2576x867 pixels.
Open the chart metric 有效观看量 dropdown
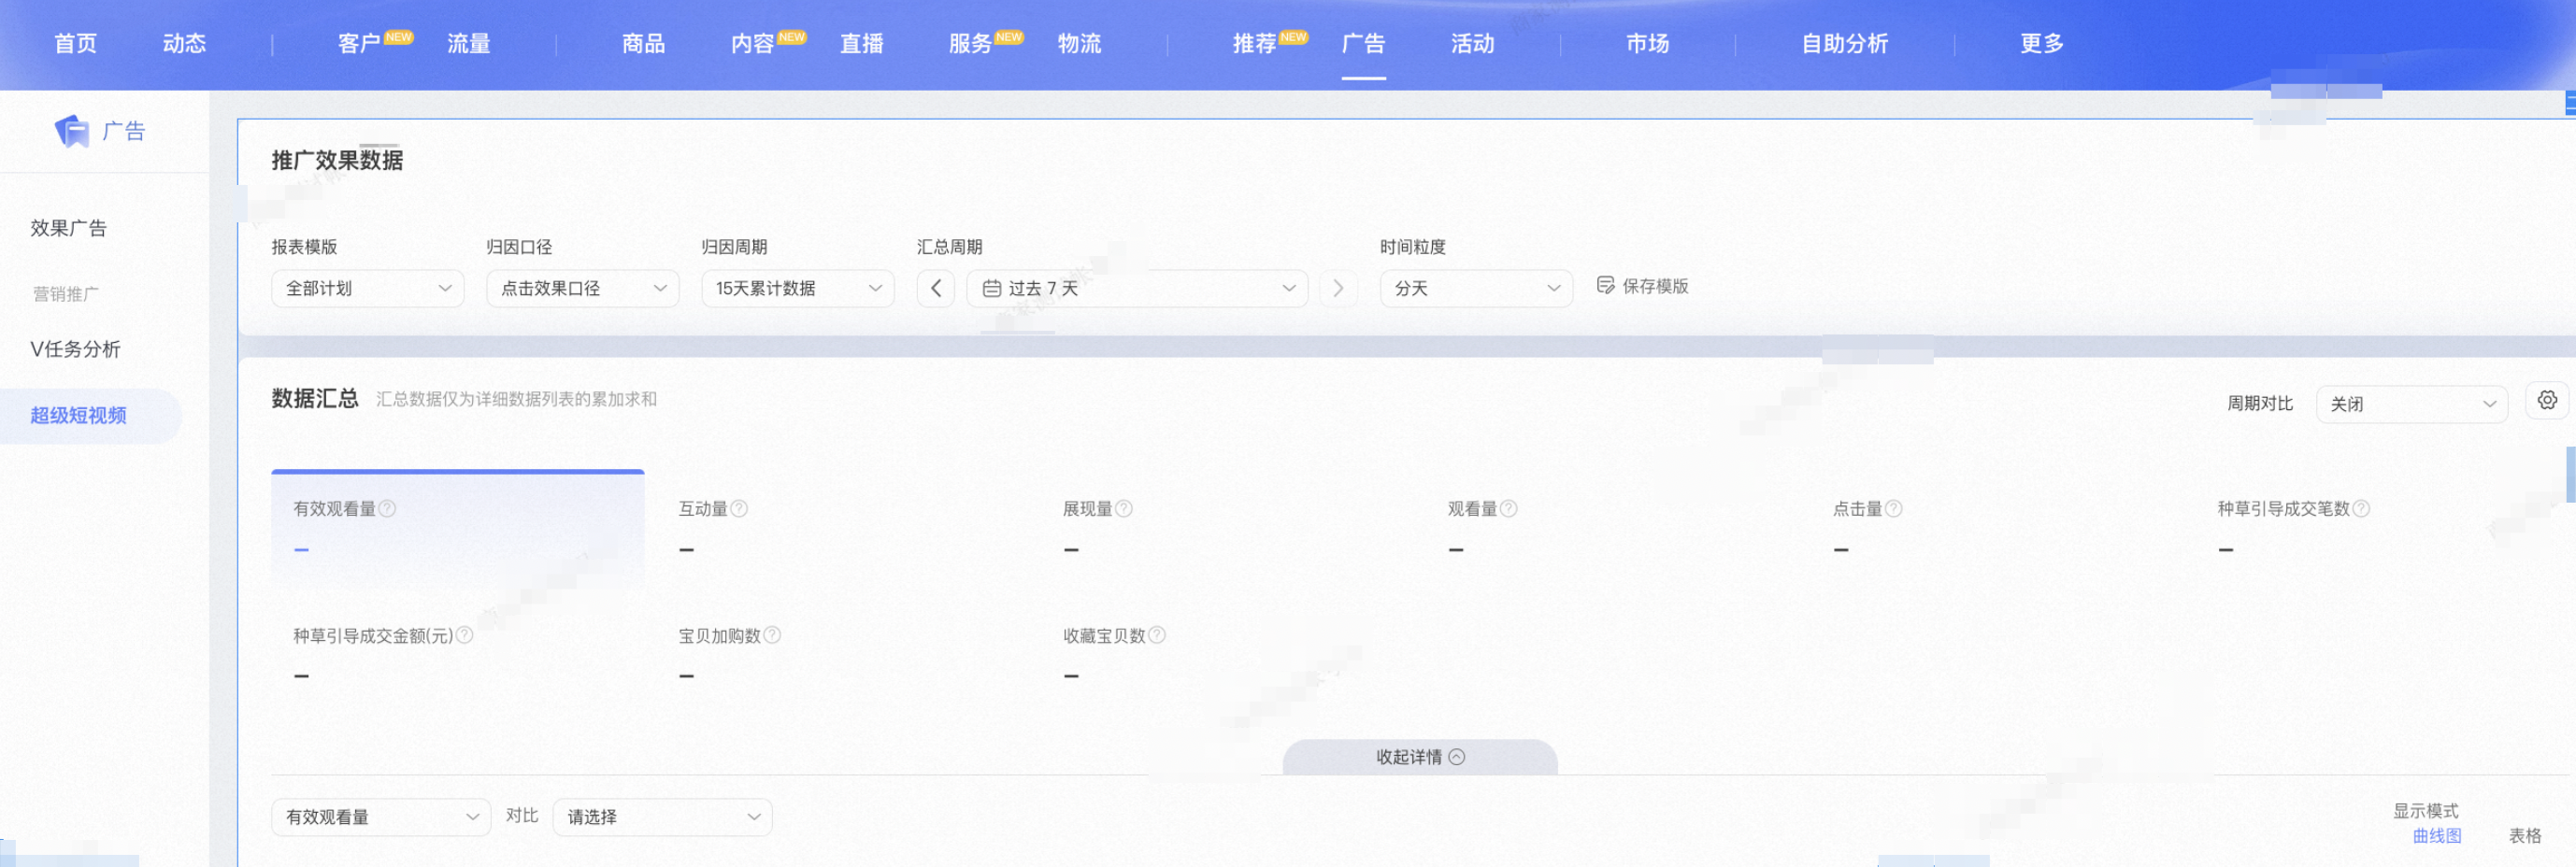tap(381, 816)
